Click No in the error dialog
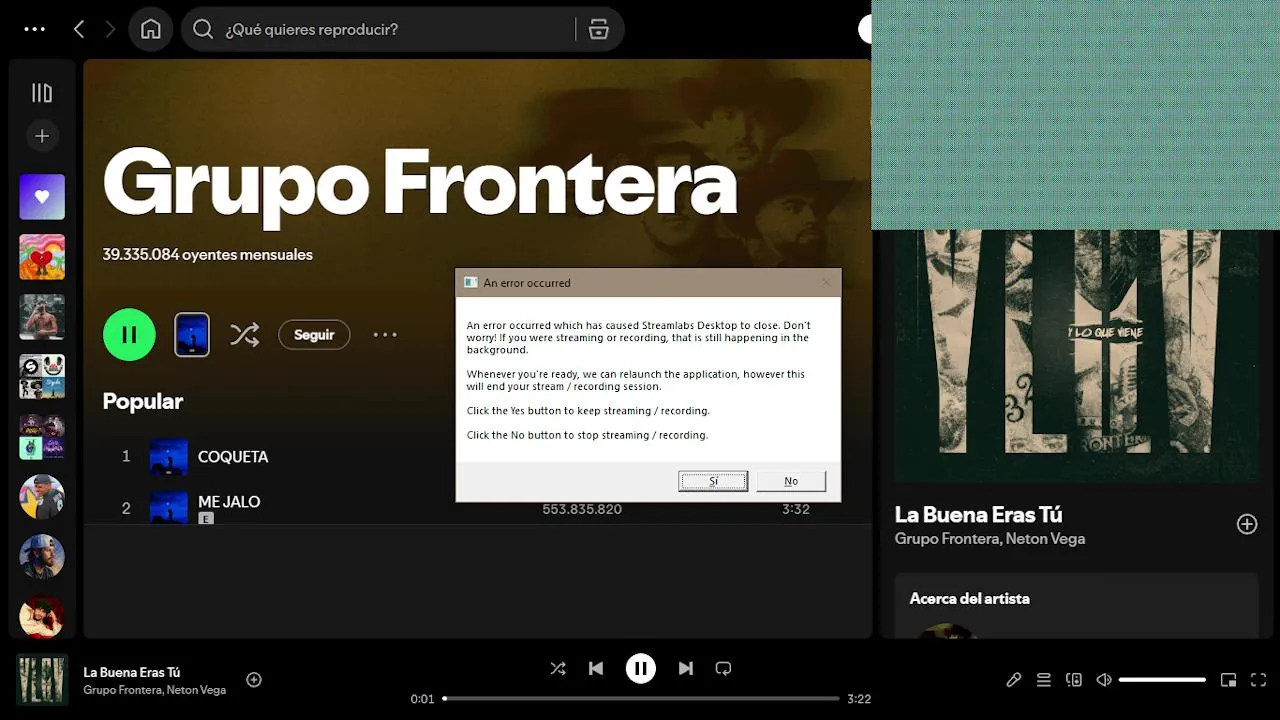This screenshot has height=720, width=1280. (x=791, y=481)
